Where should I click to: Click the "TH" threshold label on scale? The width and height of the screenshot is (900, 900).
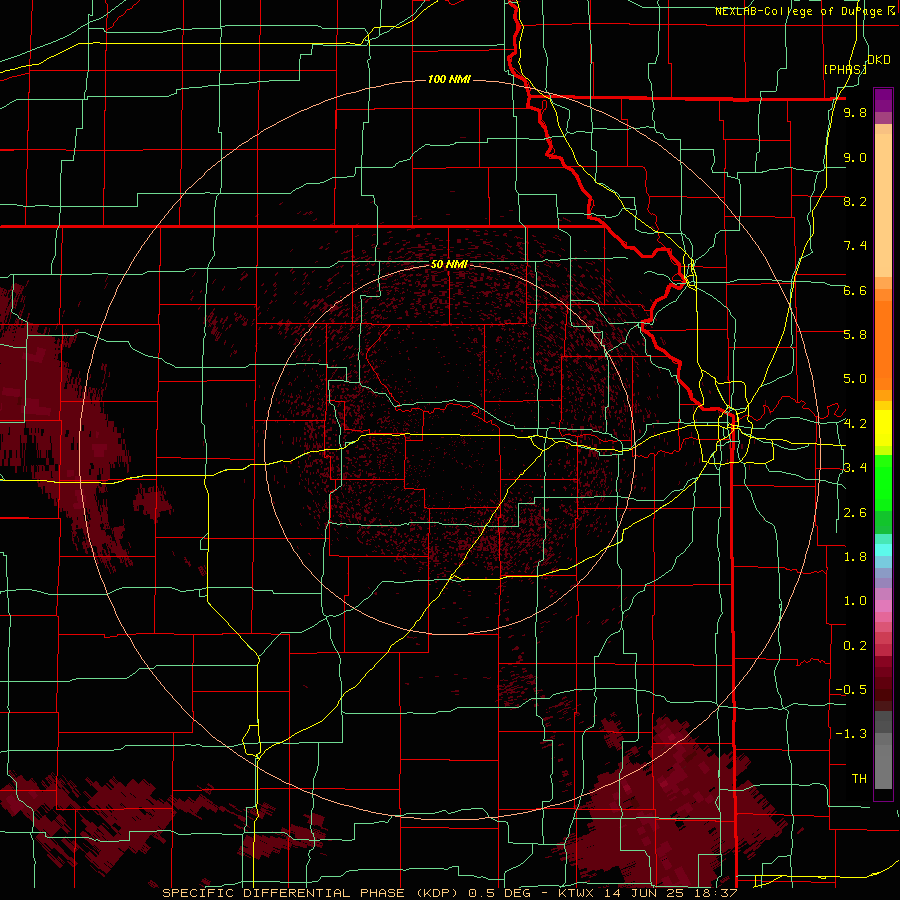point(859,779)
